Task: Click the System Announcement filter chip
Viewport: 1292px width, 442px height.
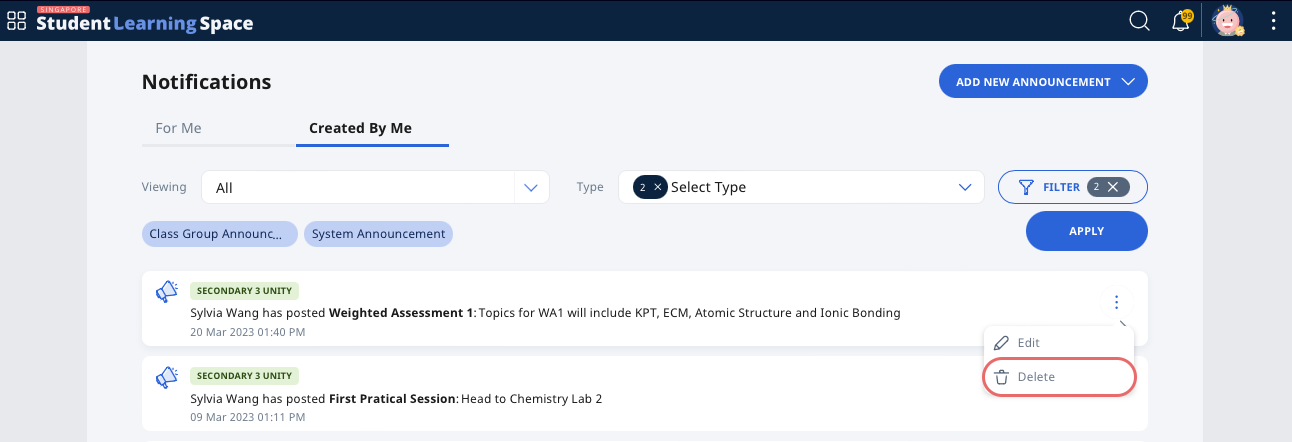Action: (378, 234)
